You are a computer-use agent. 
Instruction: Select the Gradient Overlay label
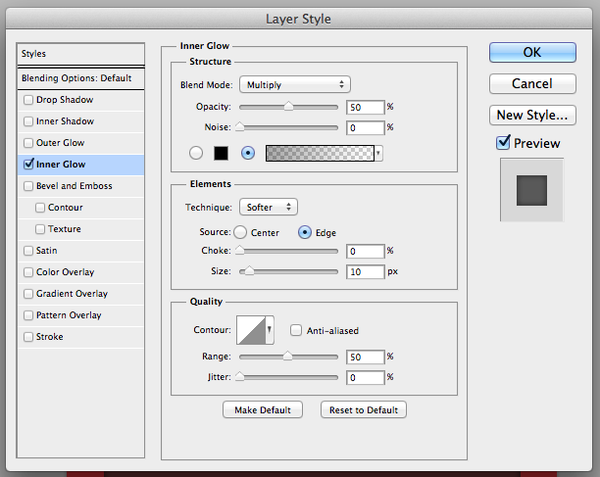[72, 294]
